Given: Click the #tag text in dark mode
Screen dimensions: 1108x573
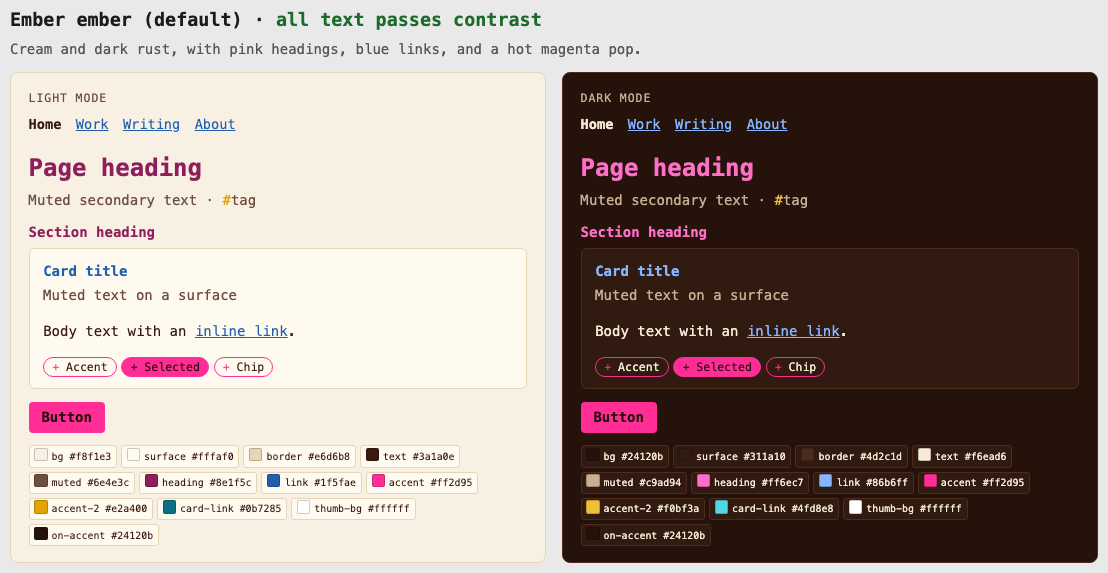Looking at the screenshot, I should [791, 201].
